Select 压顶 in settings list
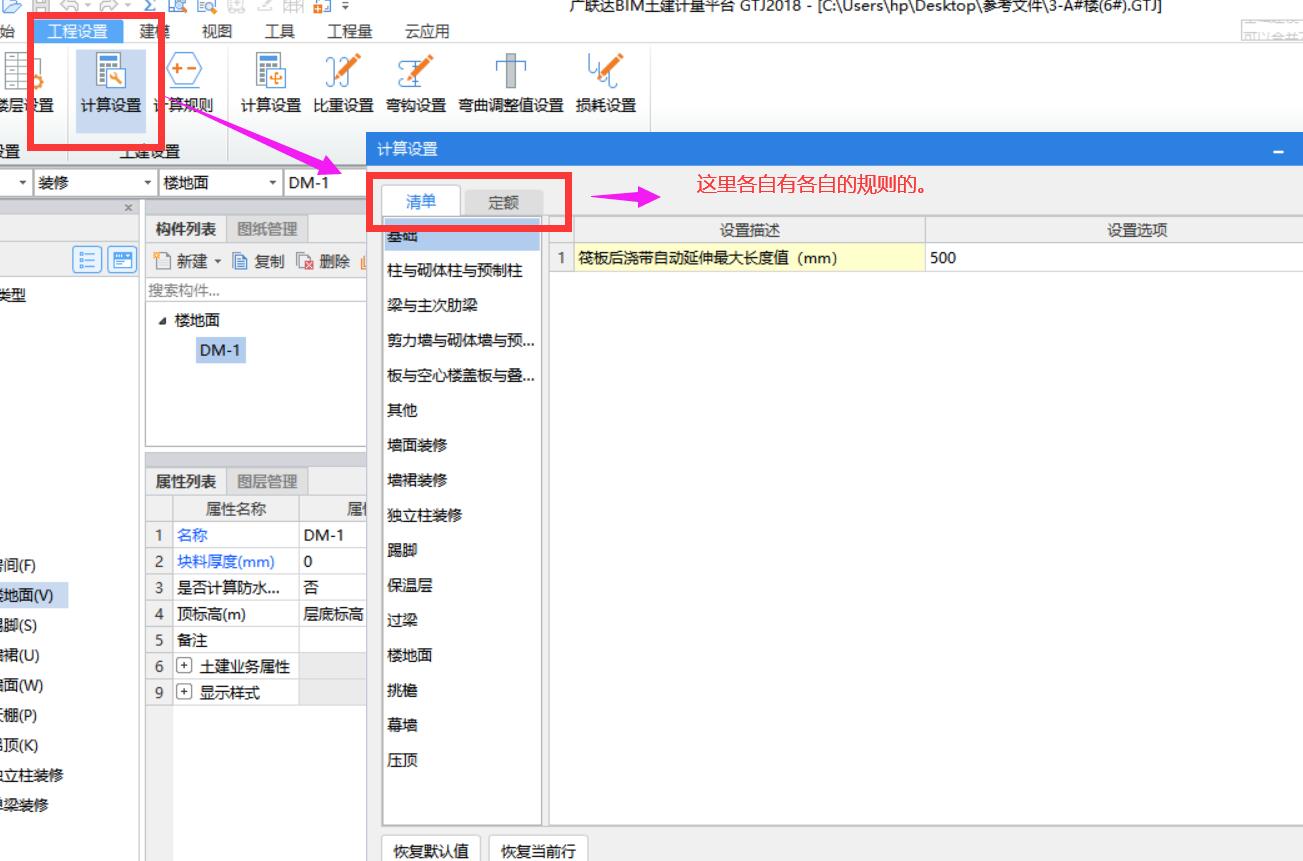The height and width of the screenshot is (861, 1303). pyautogui.click(x=461, y=760)
